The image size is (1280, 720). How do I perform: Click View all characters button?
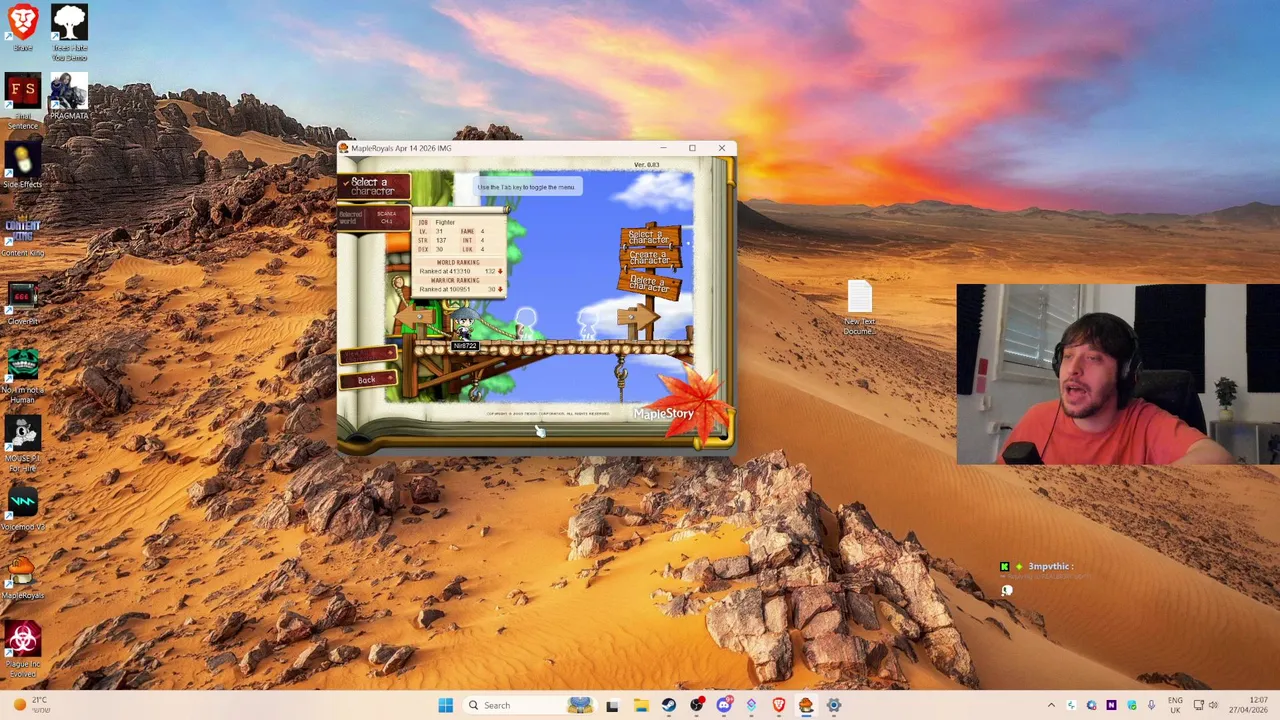[x=367, y=355]
